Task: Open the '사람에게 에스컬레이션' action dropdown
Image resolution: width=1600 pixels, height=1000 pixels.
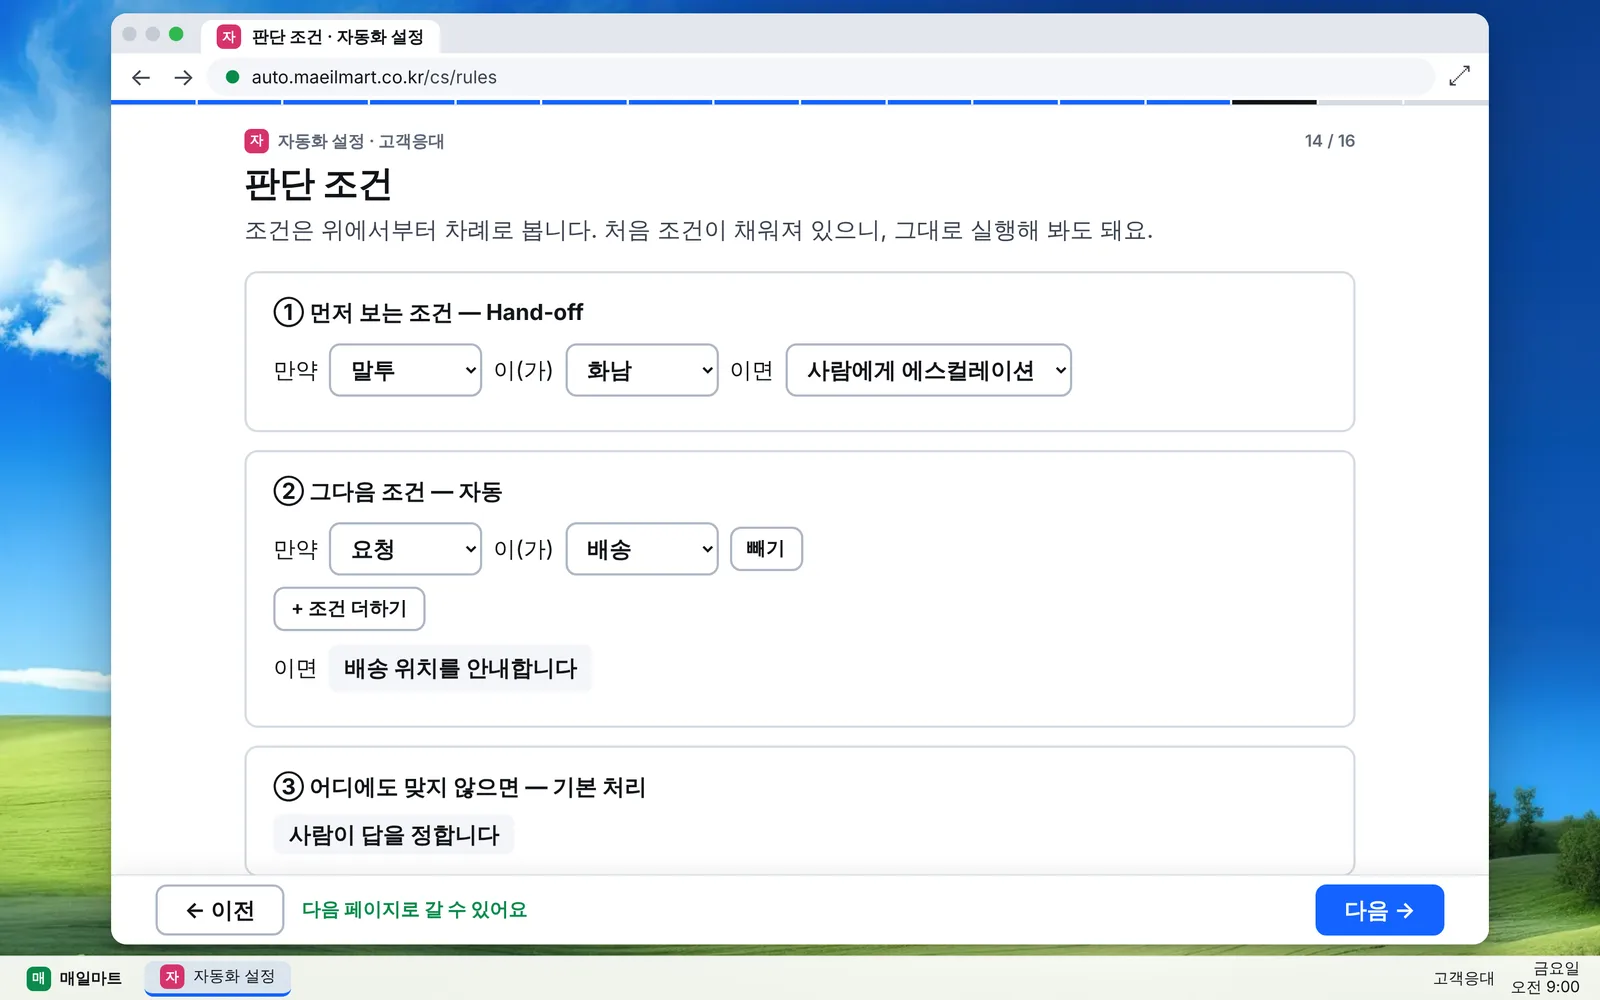Action: 929,370
